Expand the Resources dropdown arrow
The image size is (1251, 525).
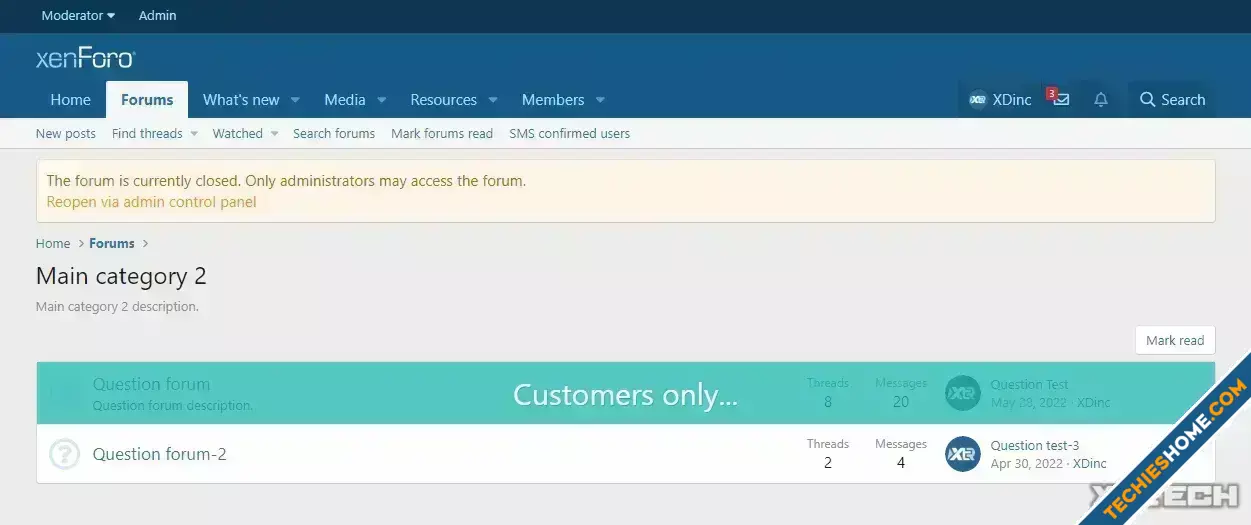(492, 100)
